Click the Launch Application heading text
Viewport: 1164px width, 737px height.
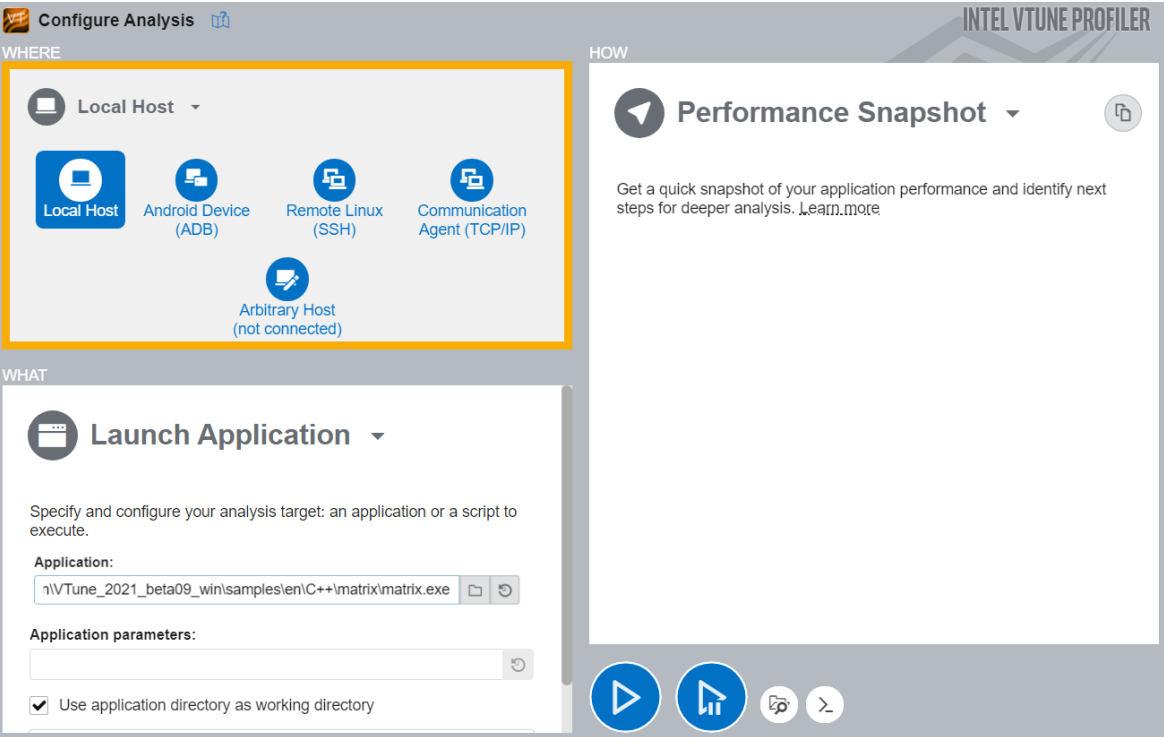pyautogui.click(x=220, y=435)
